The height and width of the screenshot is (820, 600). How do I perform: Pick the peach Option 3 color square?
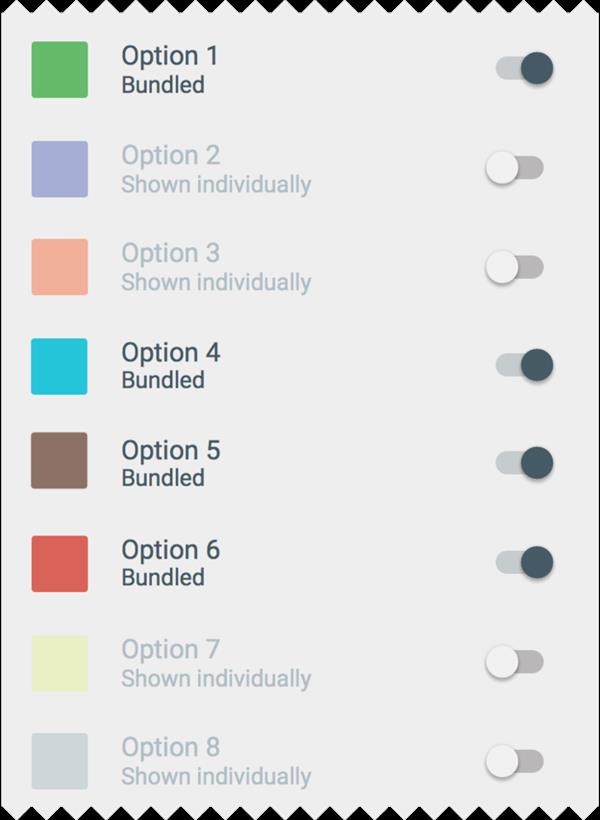(x=60, y=267)
